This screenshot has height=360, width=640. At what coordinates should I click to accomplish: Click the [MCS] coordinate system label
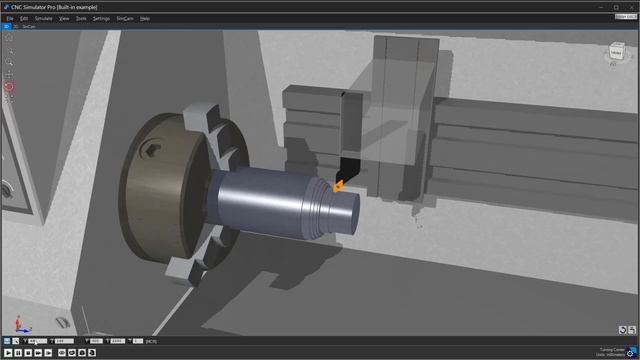(151, 341)
